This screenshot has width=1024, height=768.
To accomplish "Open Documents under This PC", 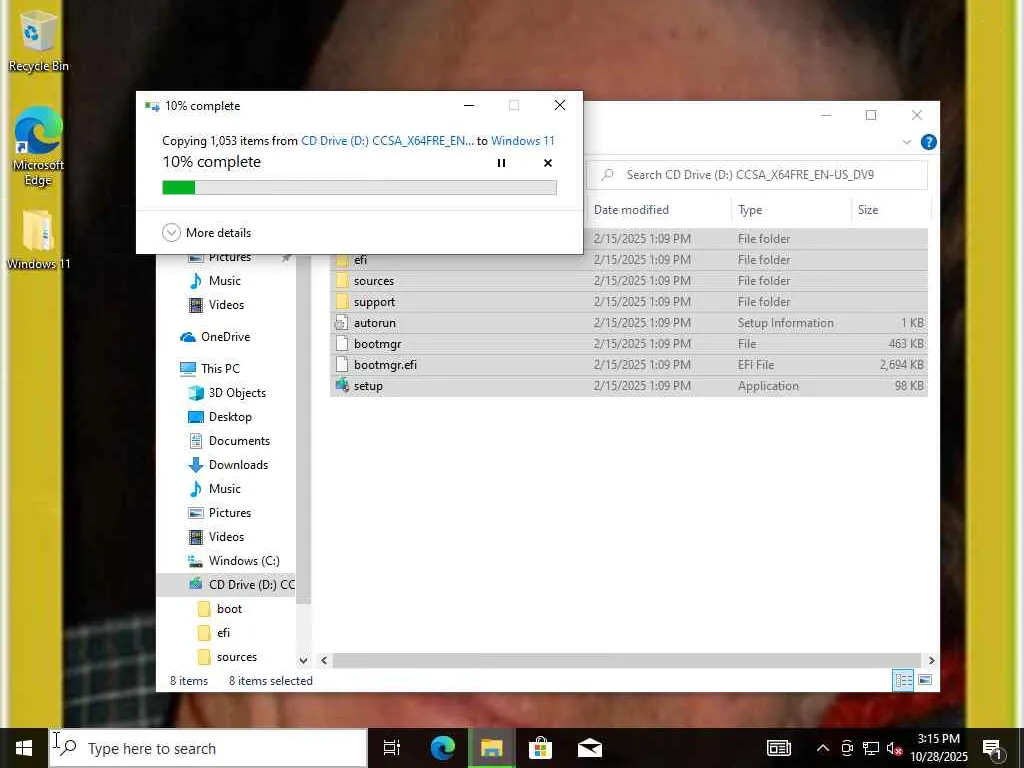I will pyautogui.click(x=238, y=441).
